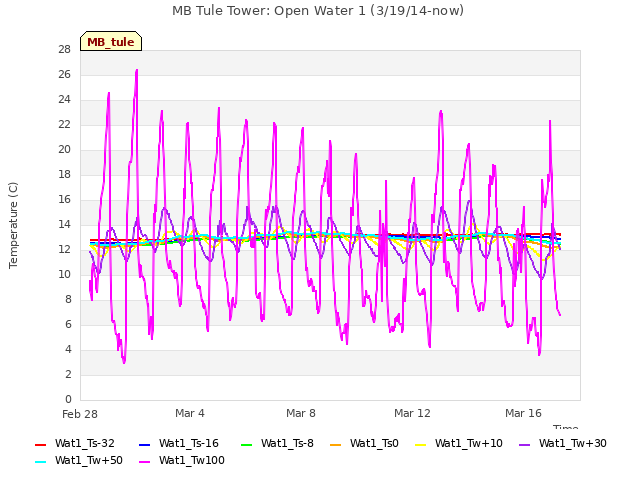Click the blue Wat1_Ts-16 legend swatch

point(144,444)
